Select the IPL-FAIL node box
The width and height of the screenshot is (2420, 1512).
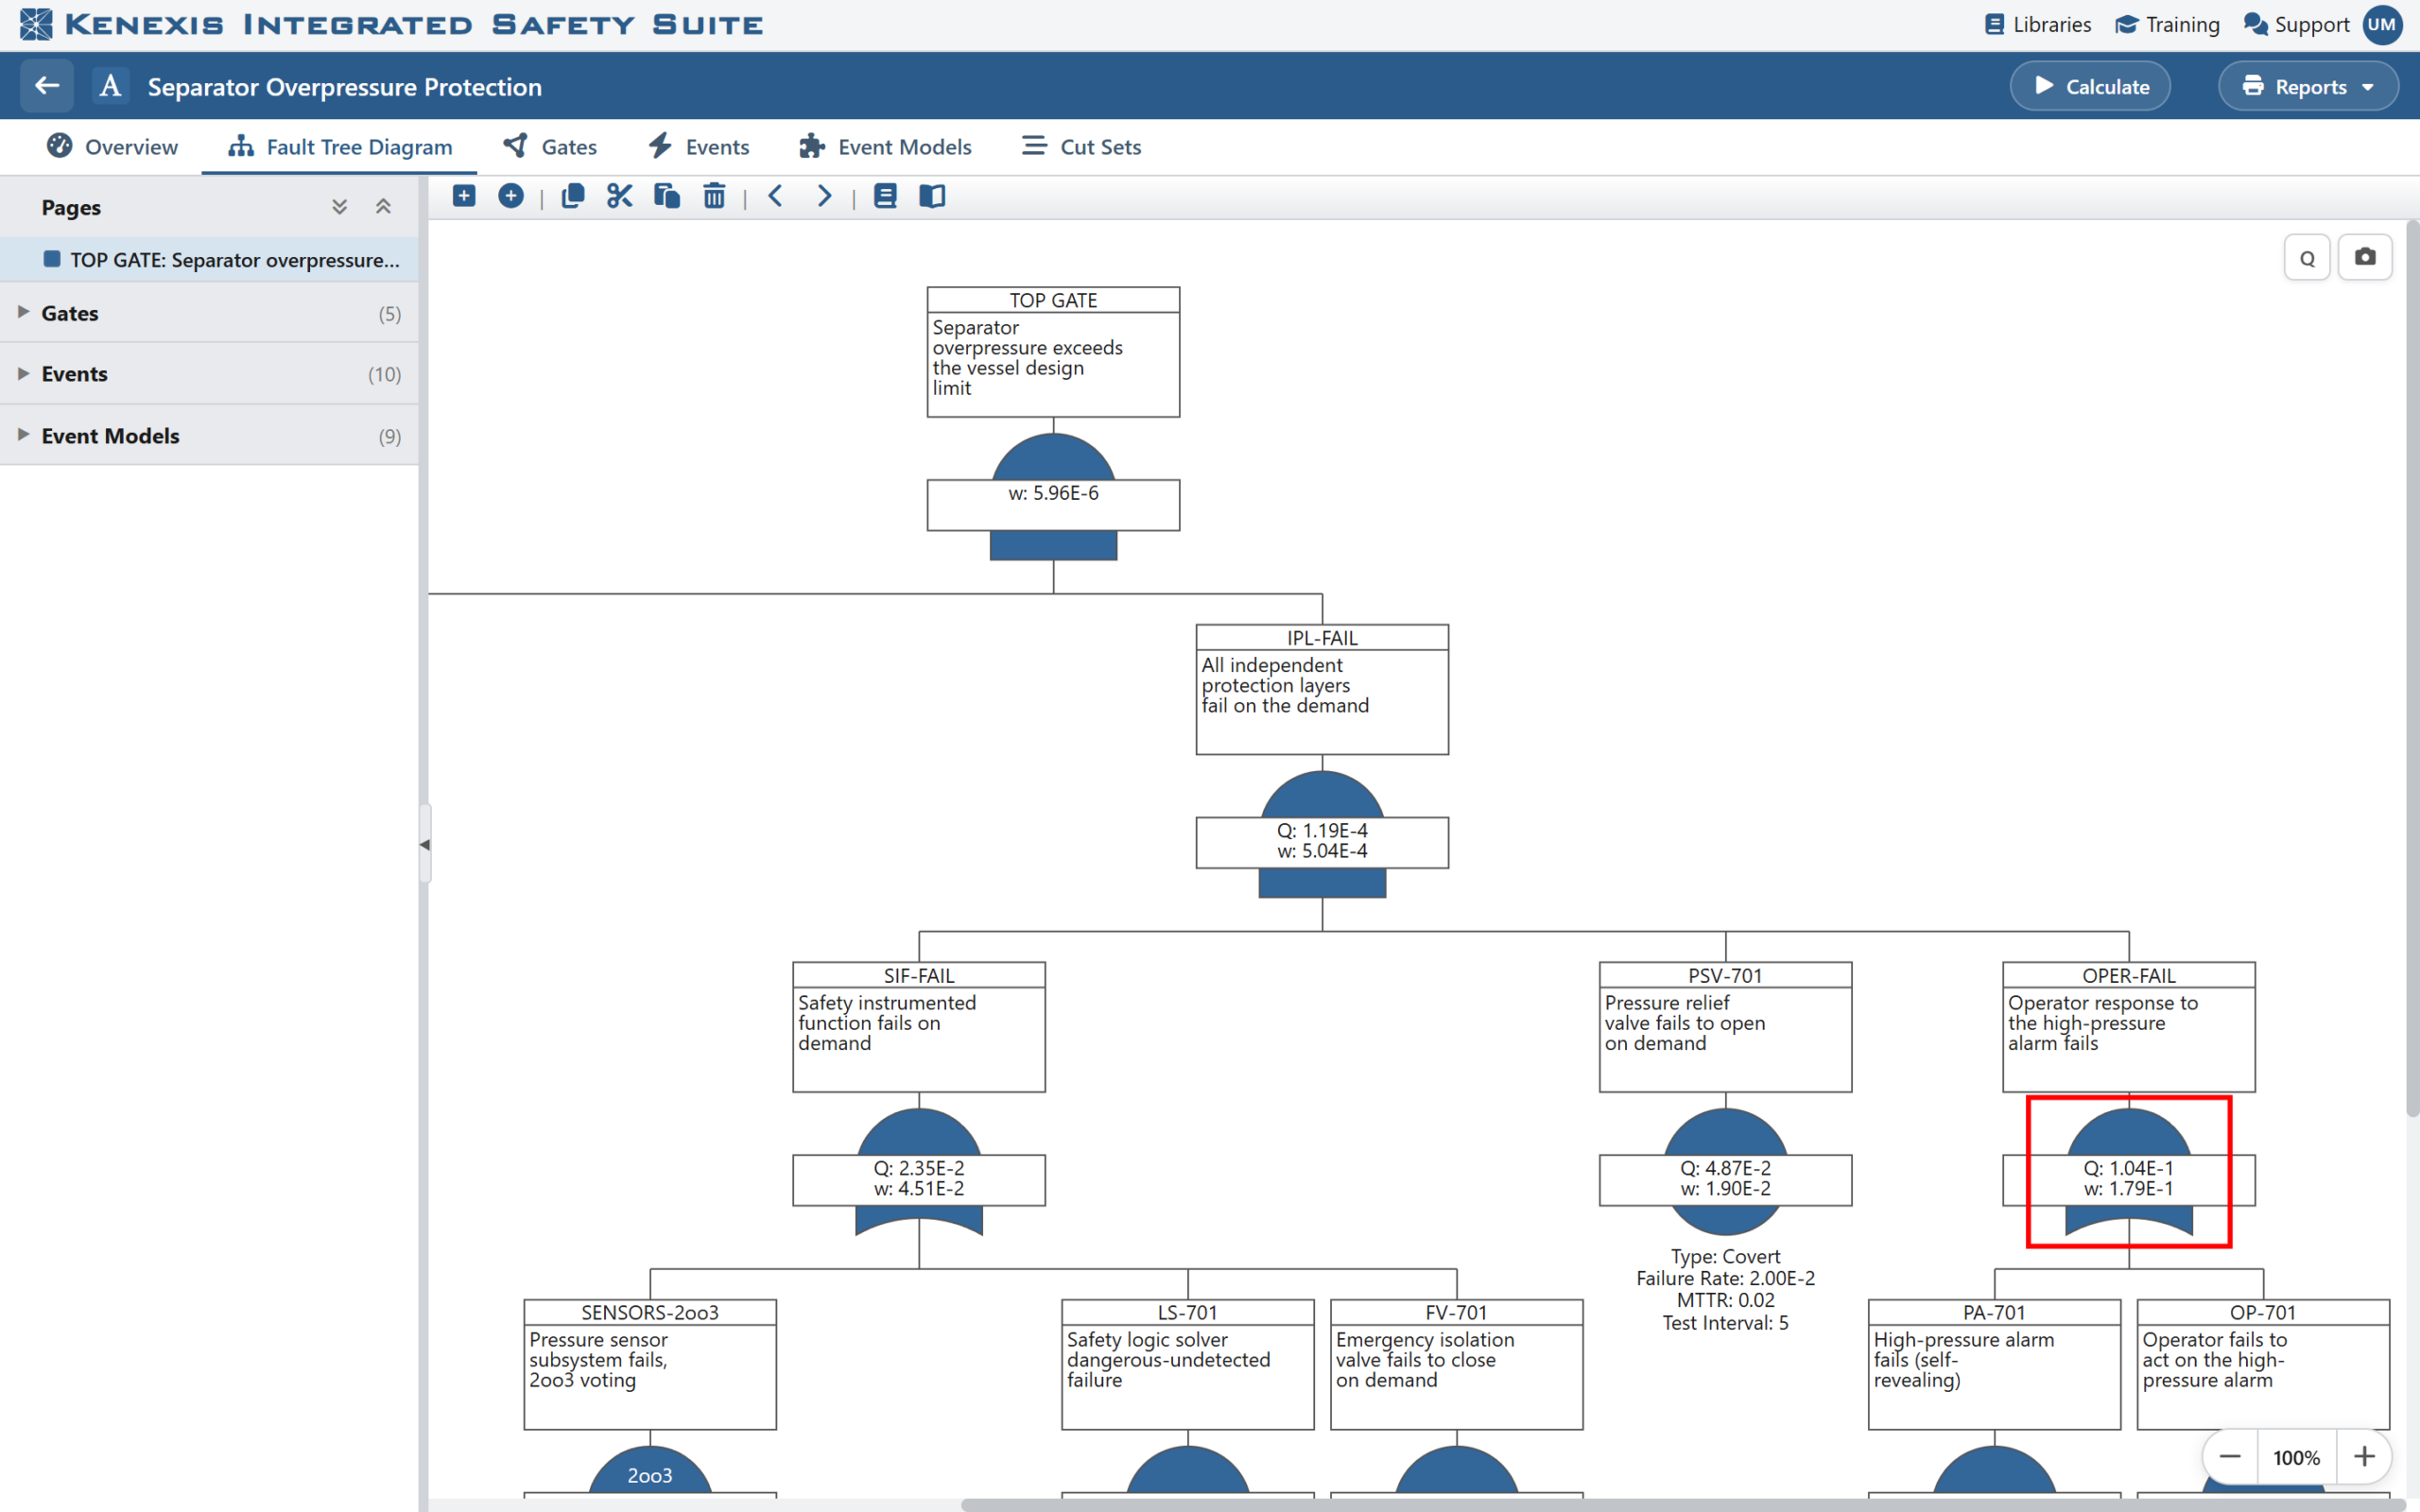[1322, 689]
